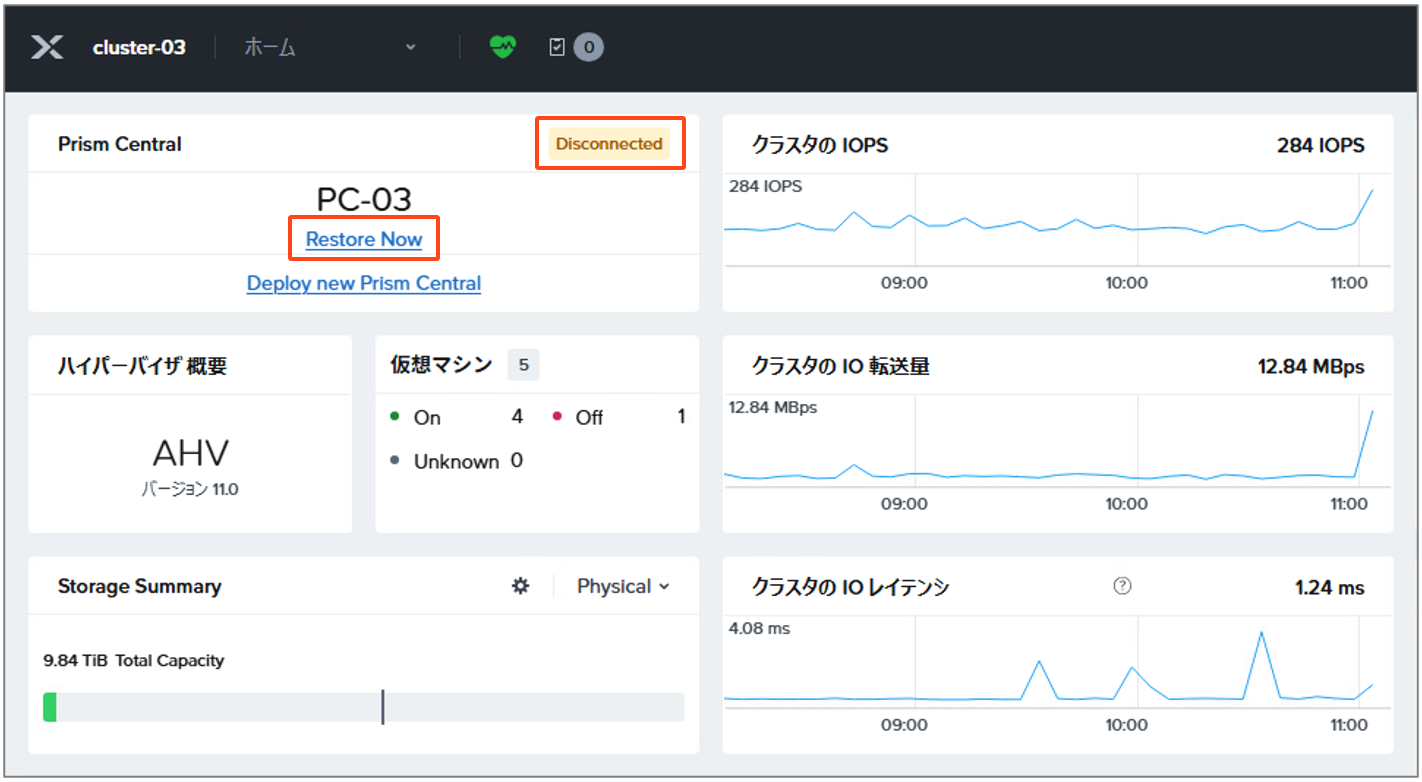Click the 284 IOPS header value
This screenshot has width=1422, height=782.
pyautogui.click(x=1320, y=145)
